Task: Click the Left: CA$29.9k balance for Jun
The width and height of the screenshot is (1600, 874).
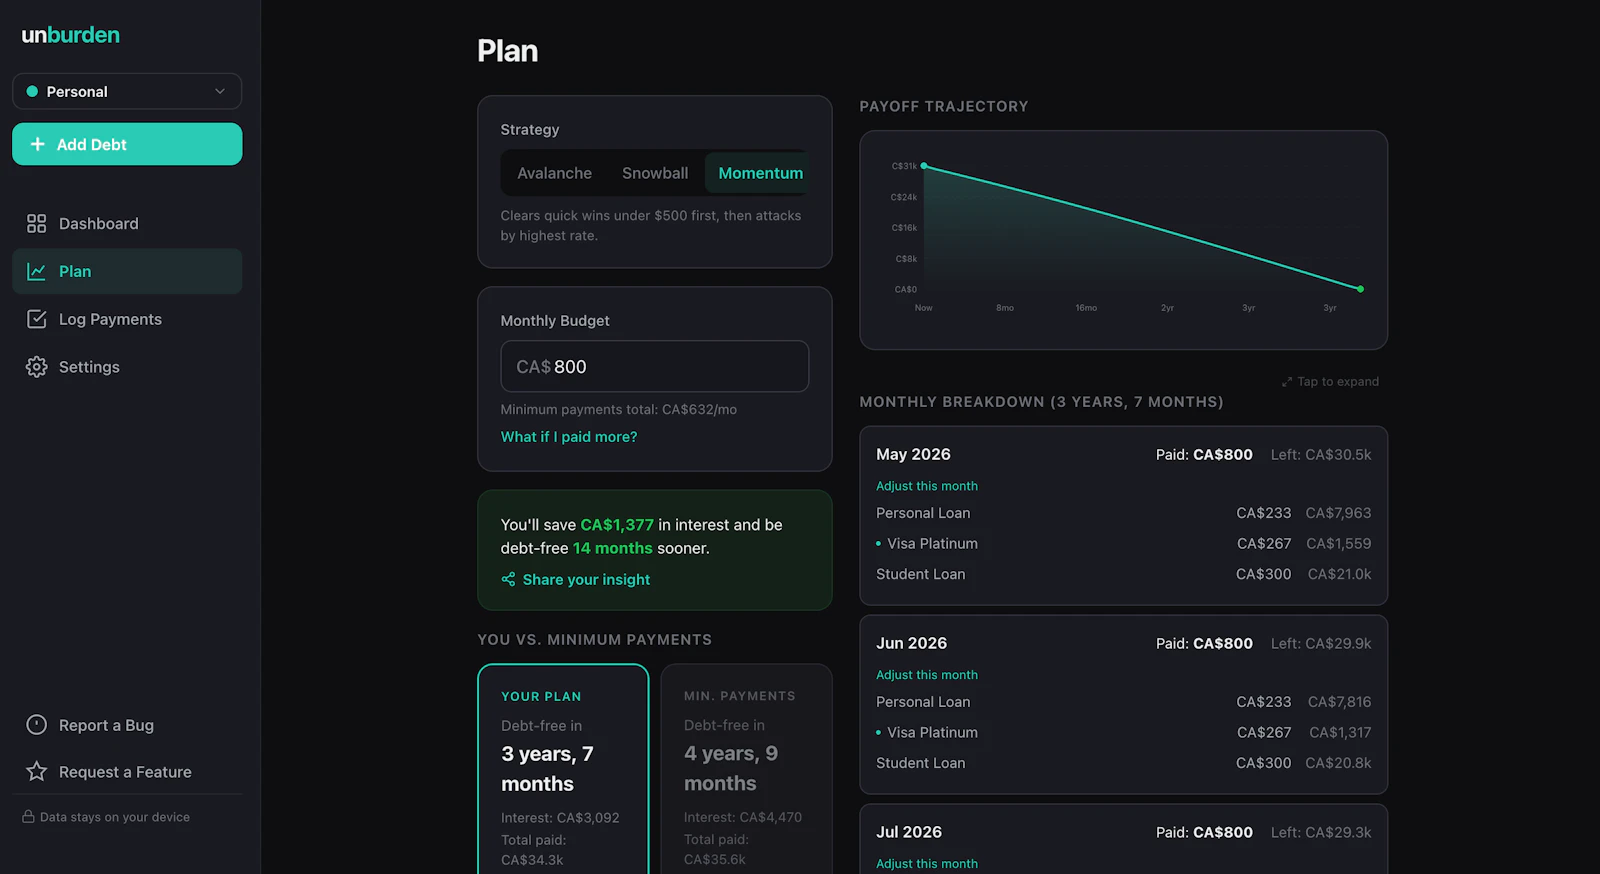Action: (1321, 643)
